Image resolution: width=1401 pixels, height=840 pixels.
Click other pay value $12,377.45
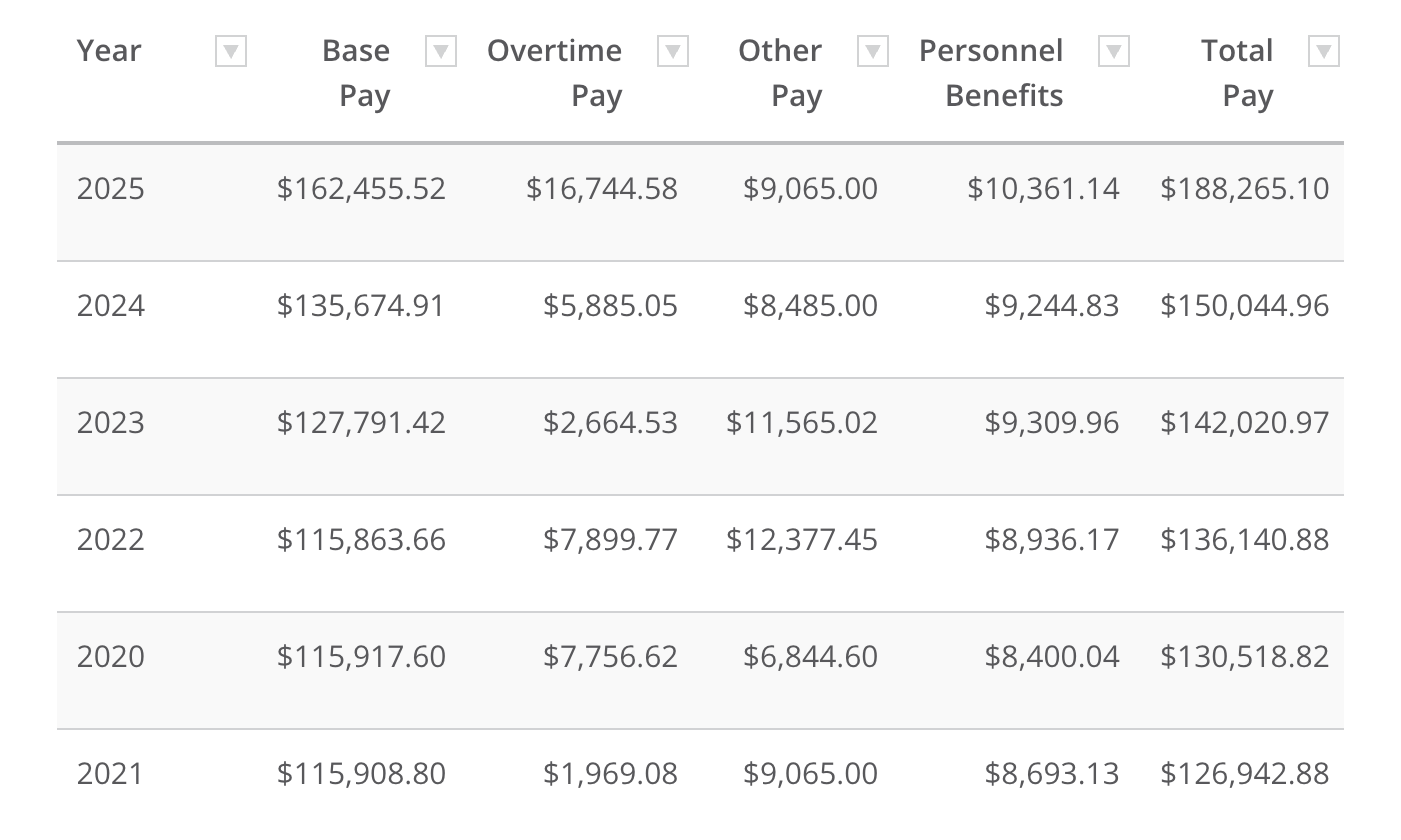coord(802,540)
